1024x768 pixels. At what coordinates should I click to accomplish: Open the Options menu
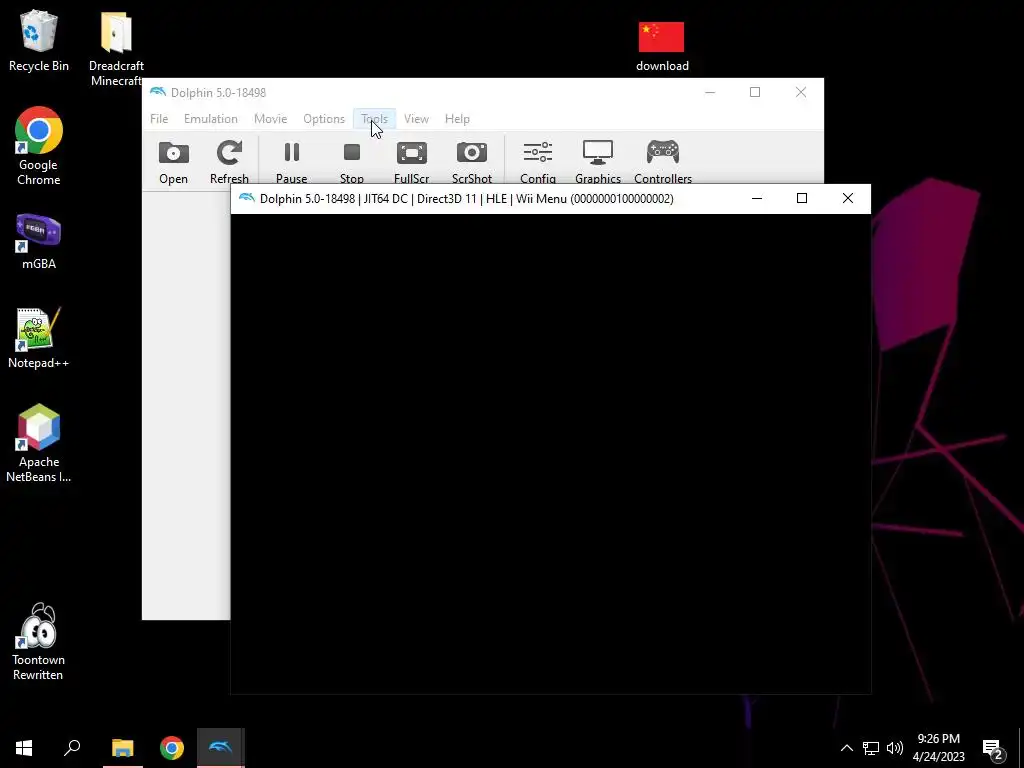click(x=323, y=119)
